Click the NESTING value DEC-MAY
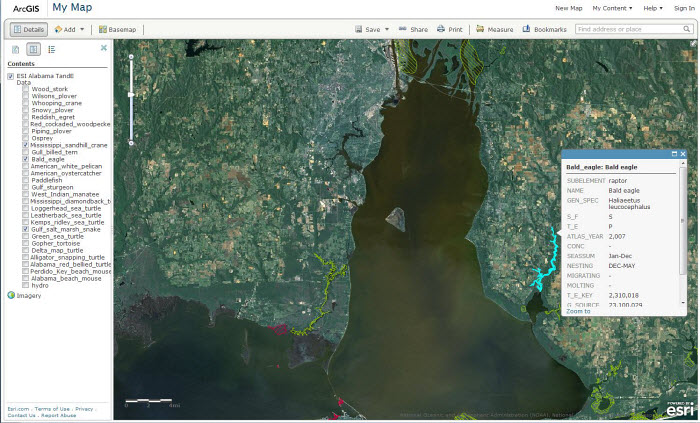Viewport: 700px width, 423px height. [622, 266]
